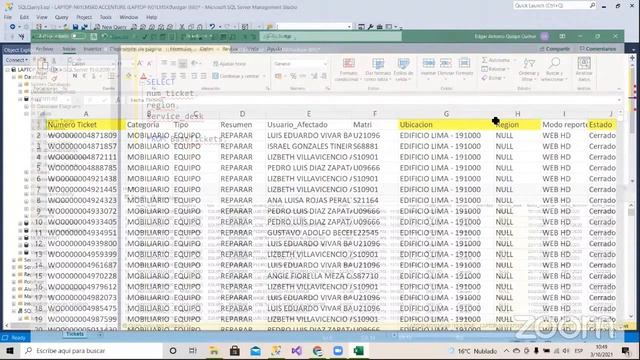Open Zoom from the Windows taskbar
640x360 pixels.
tap(338, 351)
